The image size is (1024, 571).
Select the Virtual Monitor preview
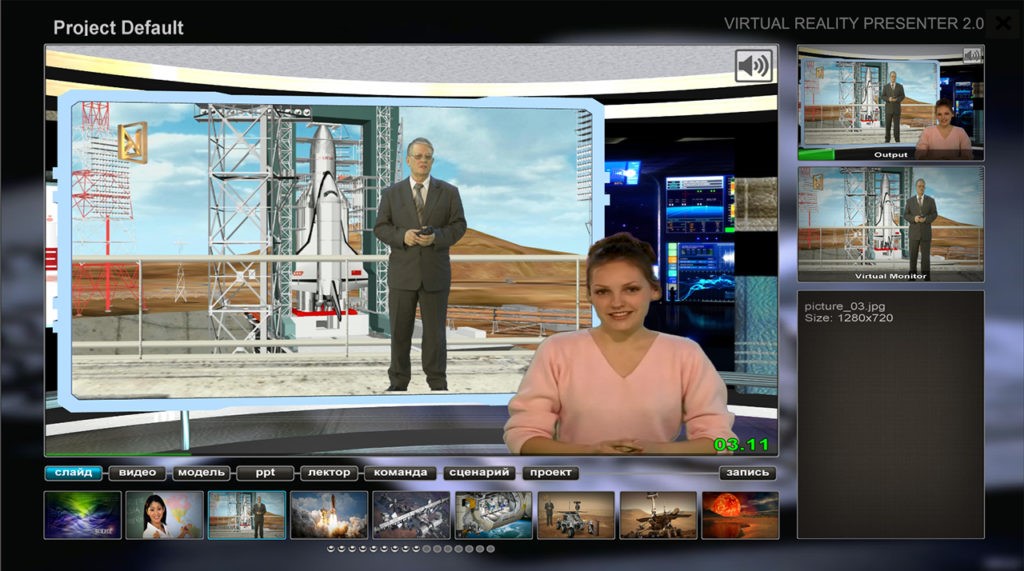click(890, 223)
